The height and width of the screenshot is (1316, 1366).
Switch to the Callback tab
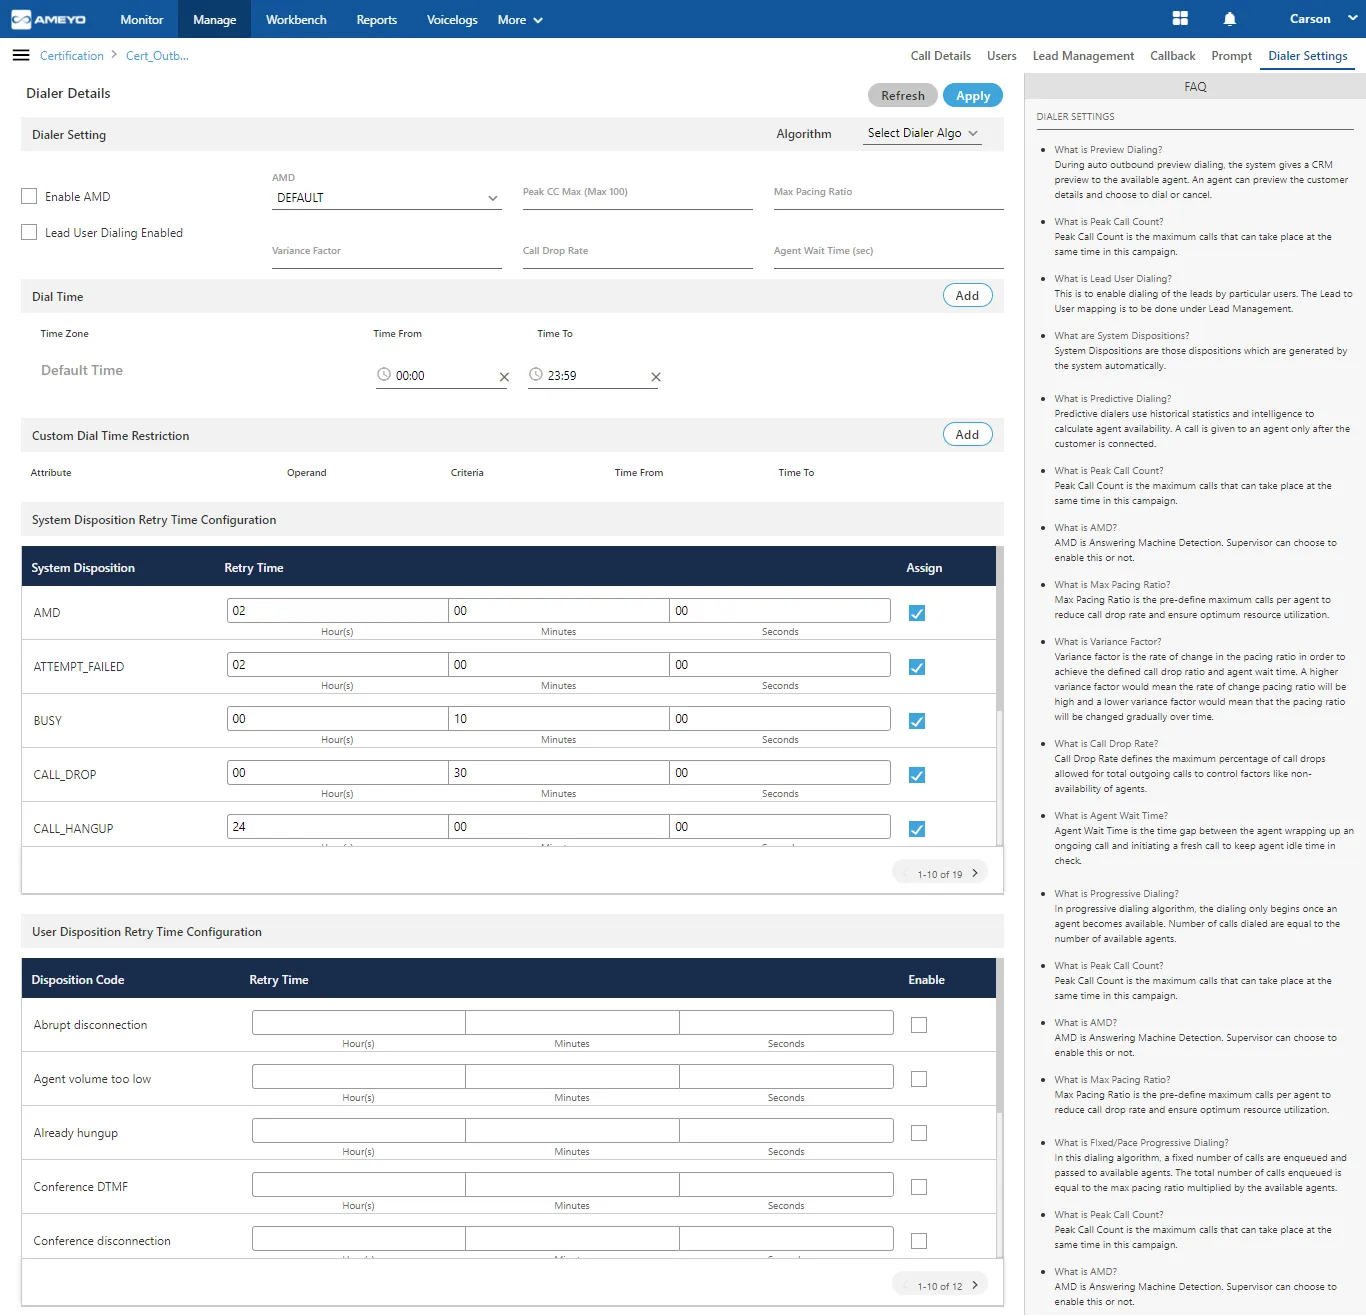point(1173,56)
